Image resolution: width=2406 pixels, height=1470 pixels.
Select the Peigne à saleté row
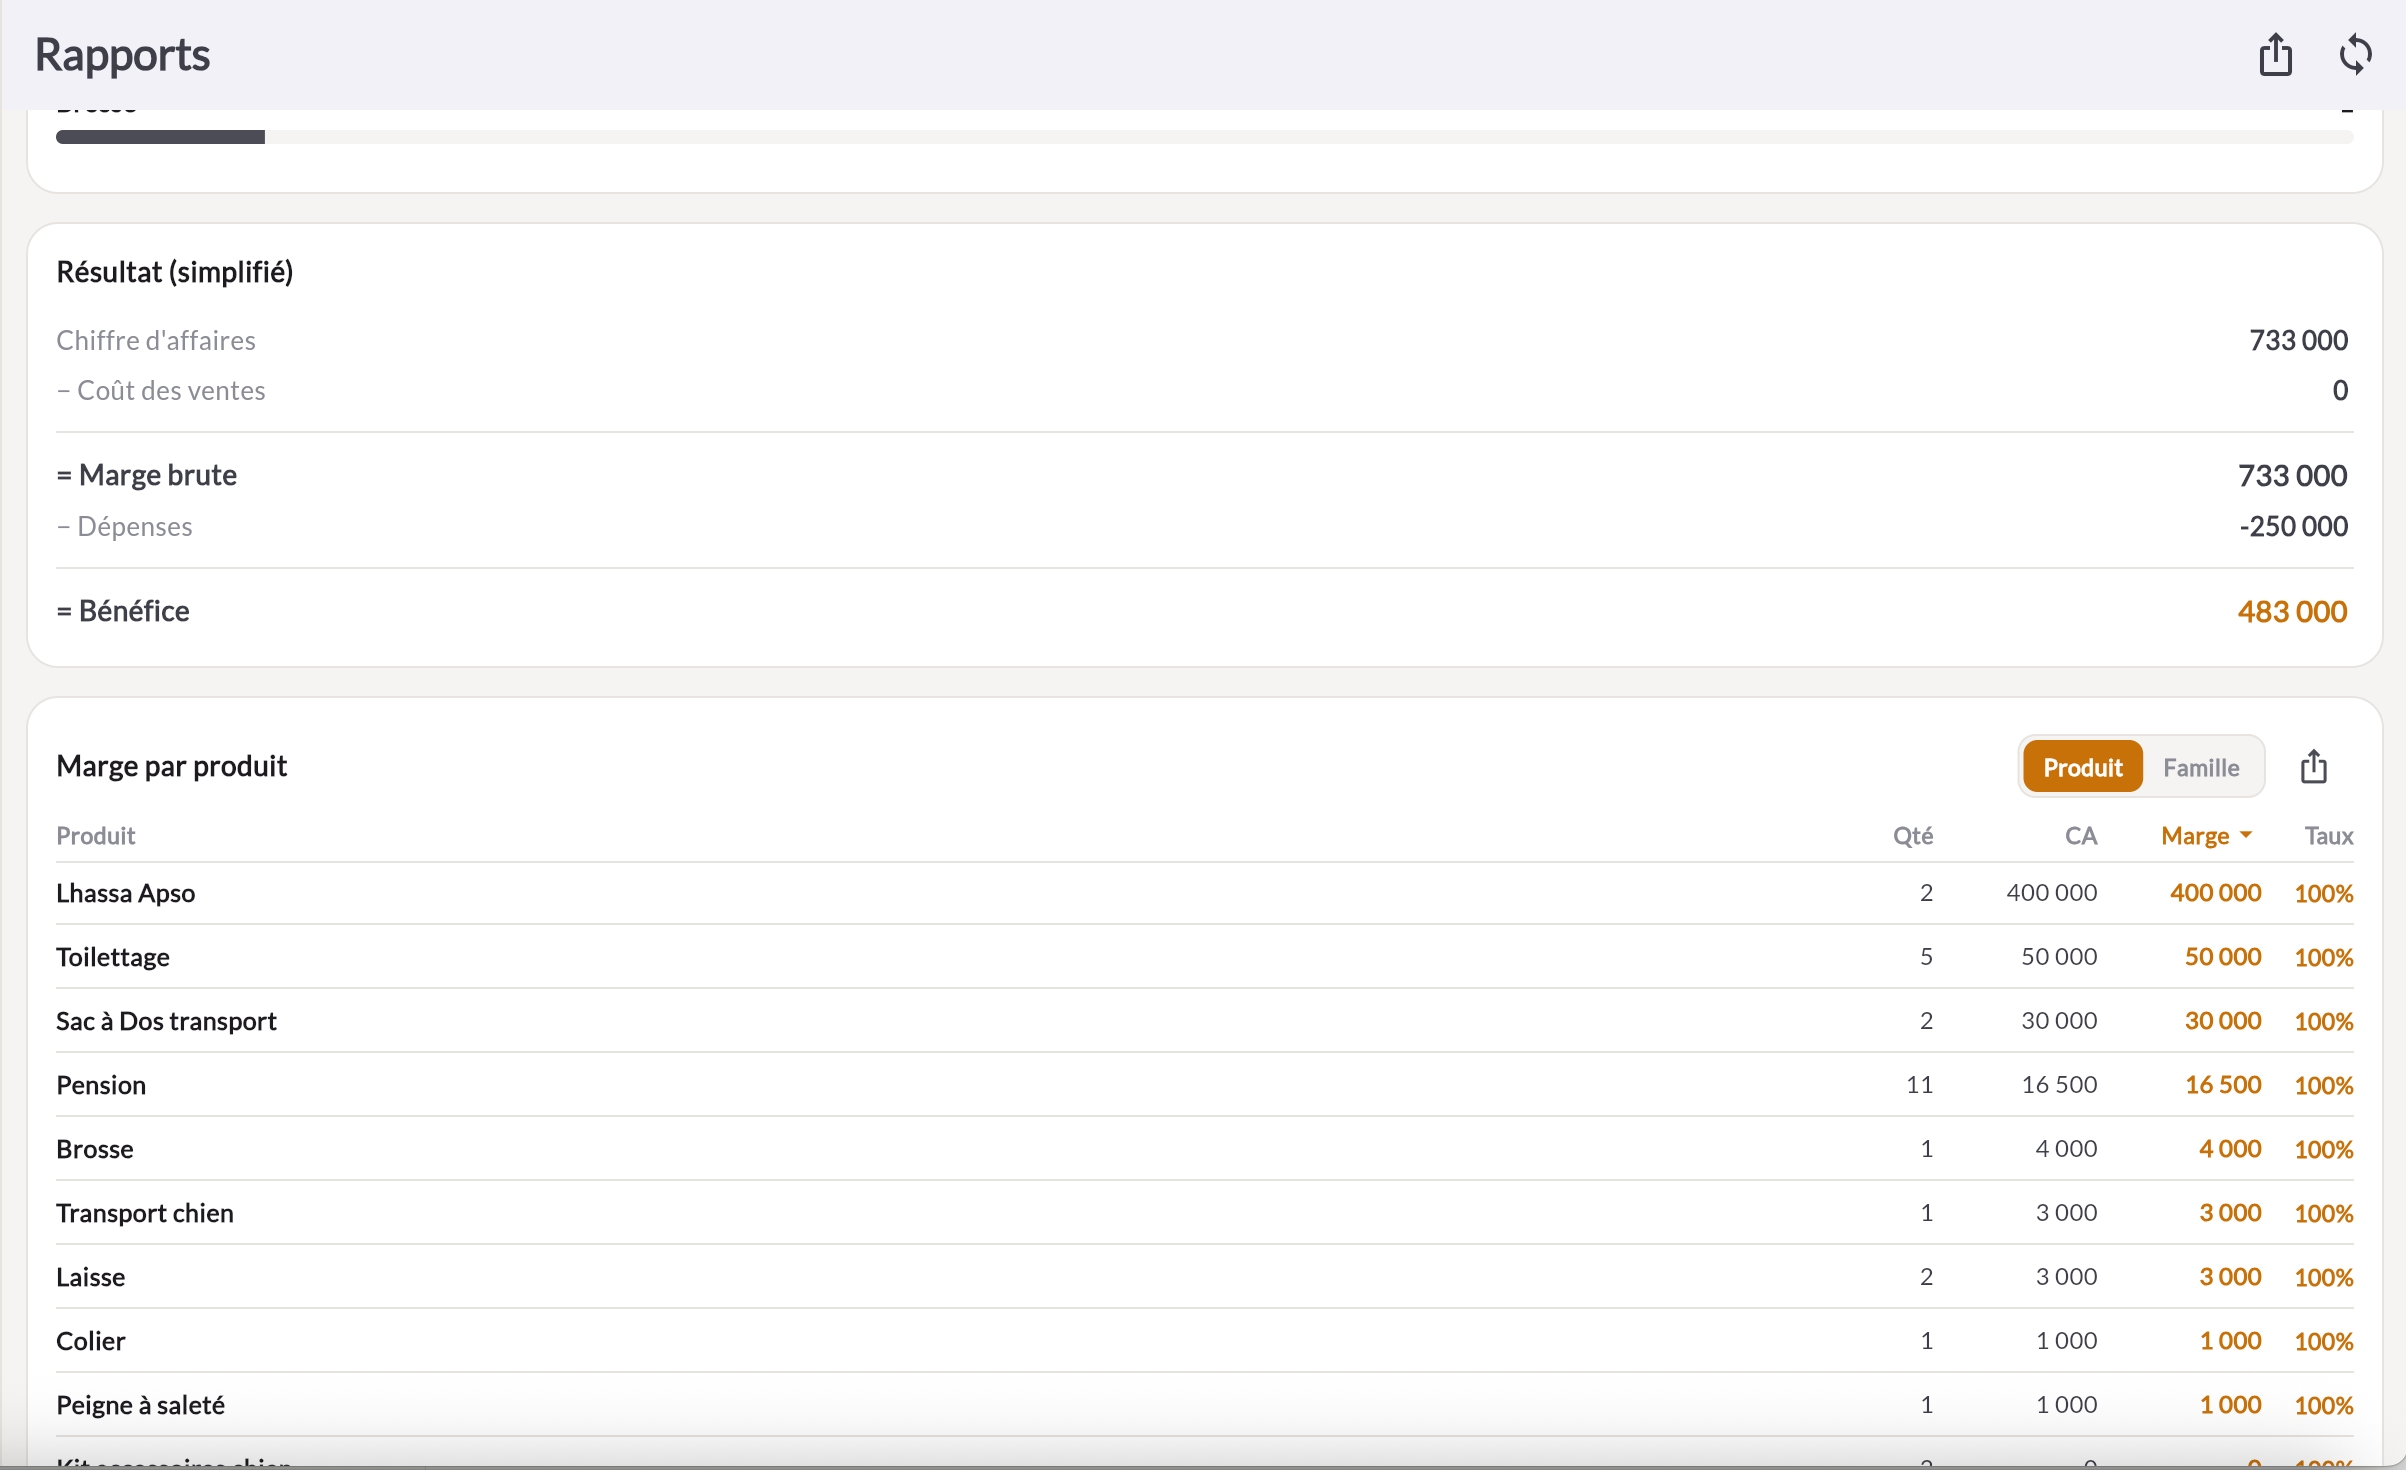point(1204,1405)
